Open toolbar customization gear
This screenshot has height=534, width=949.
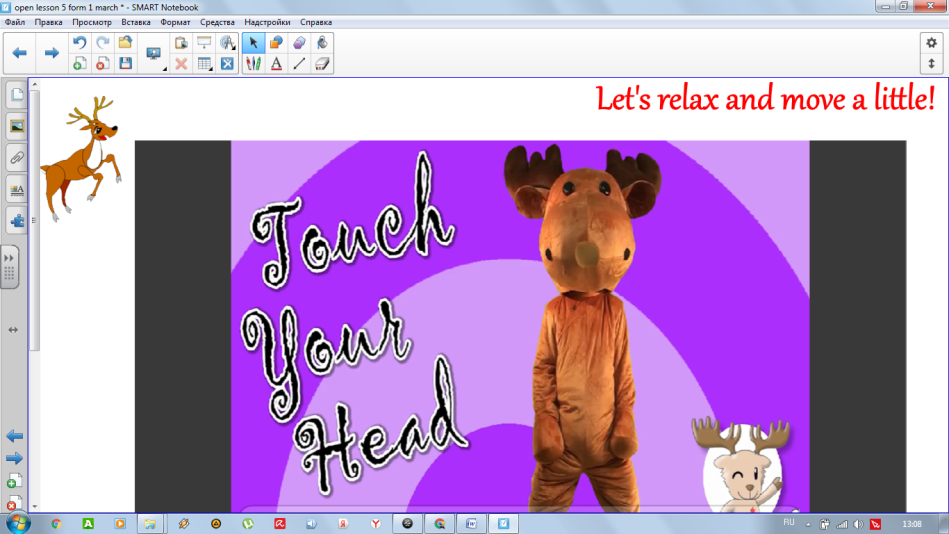(x=931, y=42)
